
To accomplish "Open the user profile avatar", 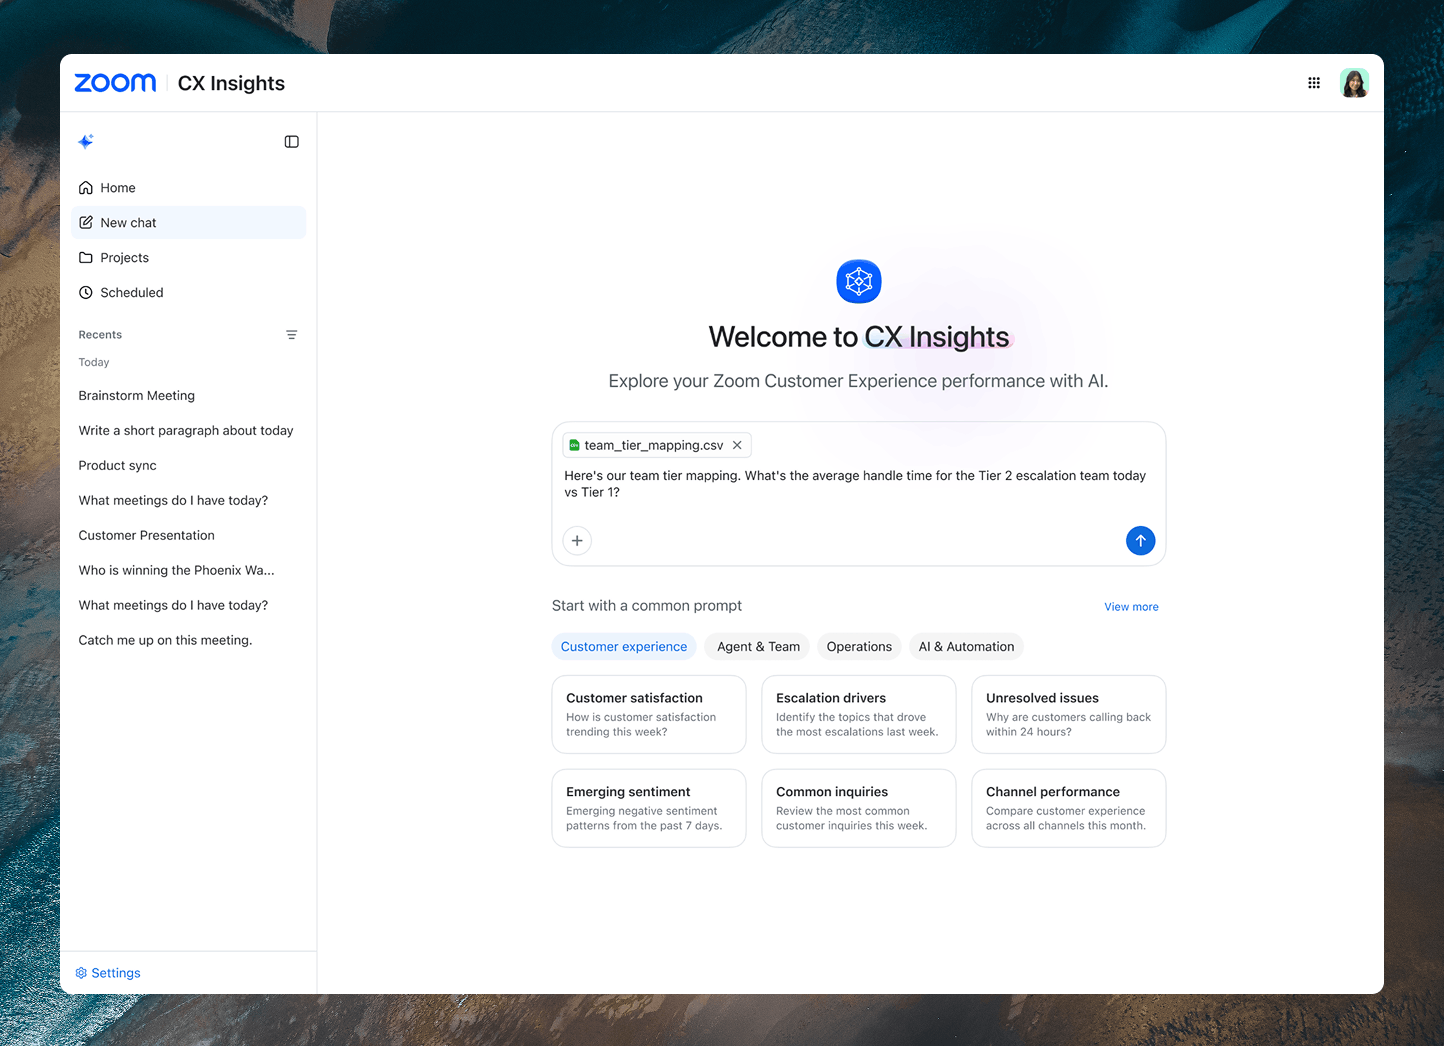I will click(1354, 83).
